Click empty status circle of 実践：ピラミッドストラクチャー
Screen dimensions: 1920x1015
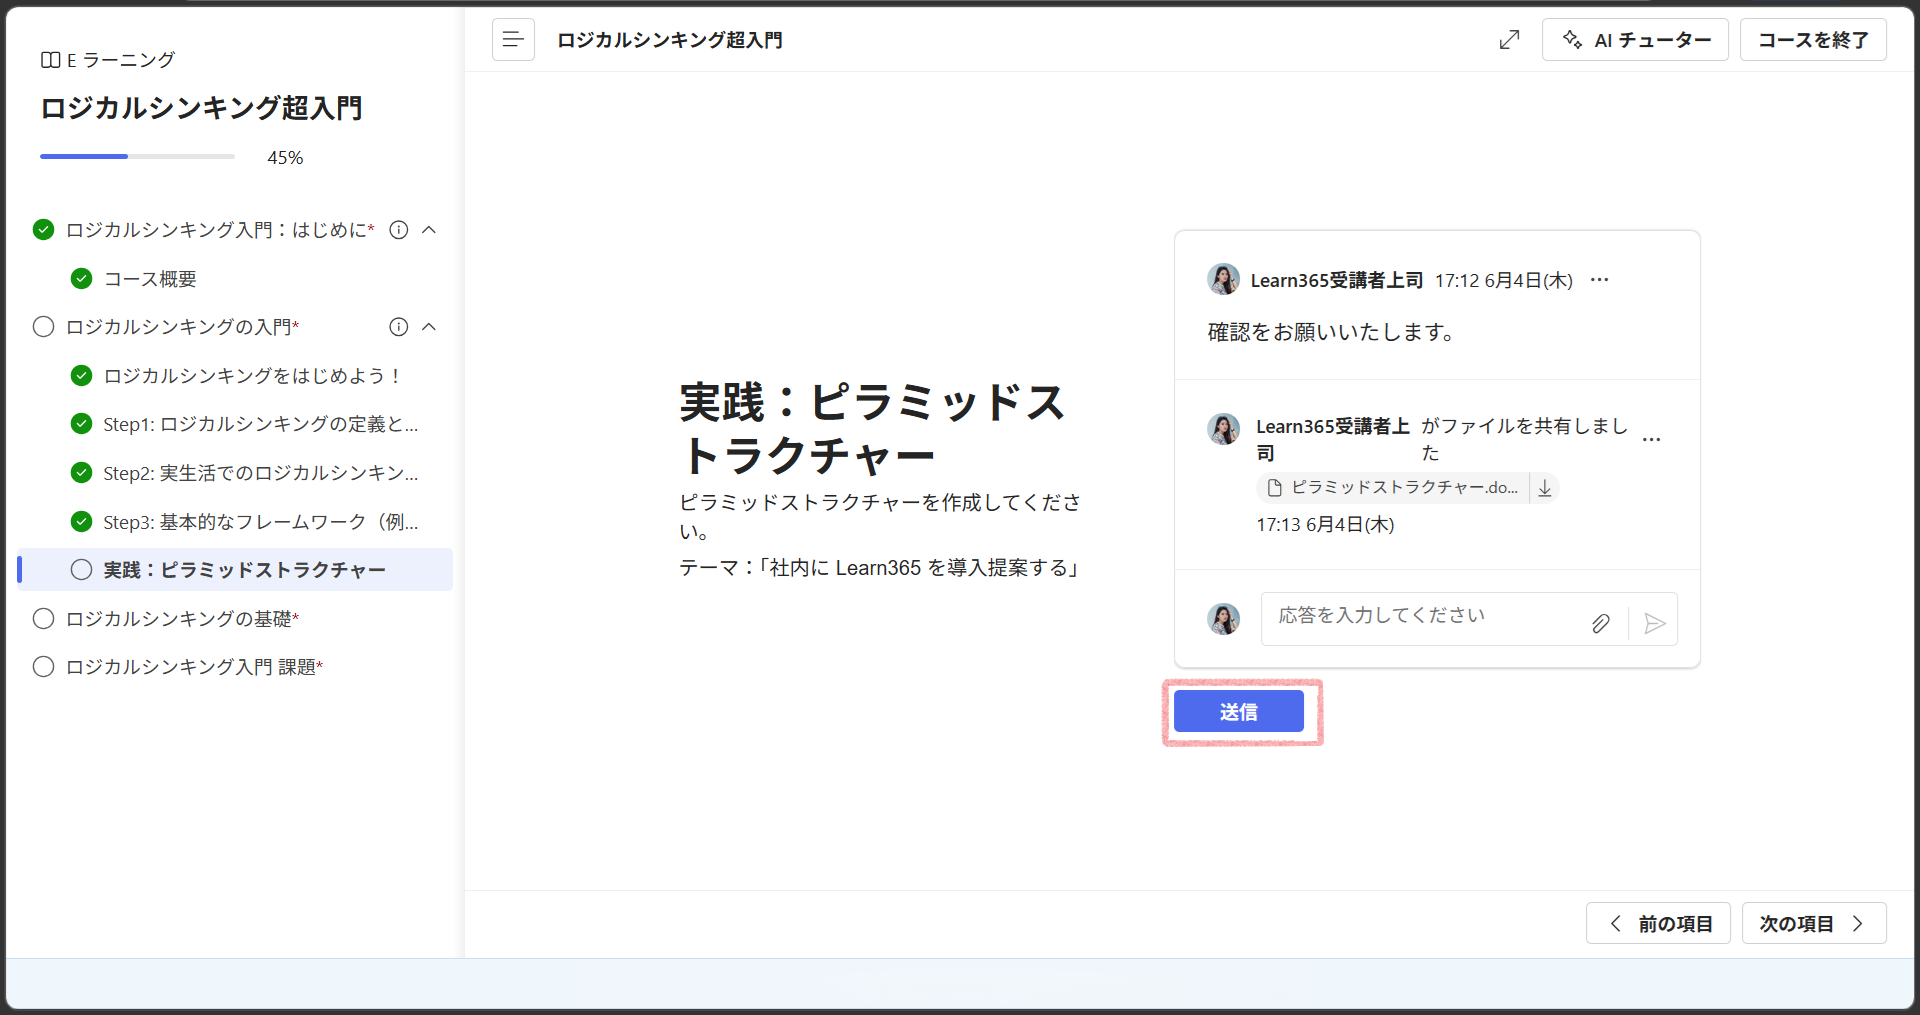pyautogui.click(x=82, y=570)
